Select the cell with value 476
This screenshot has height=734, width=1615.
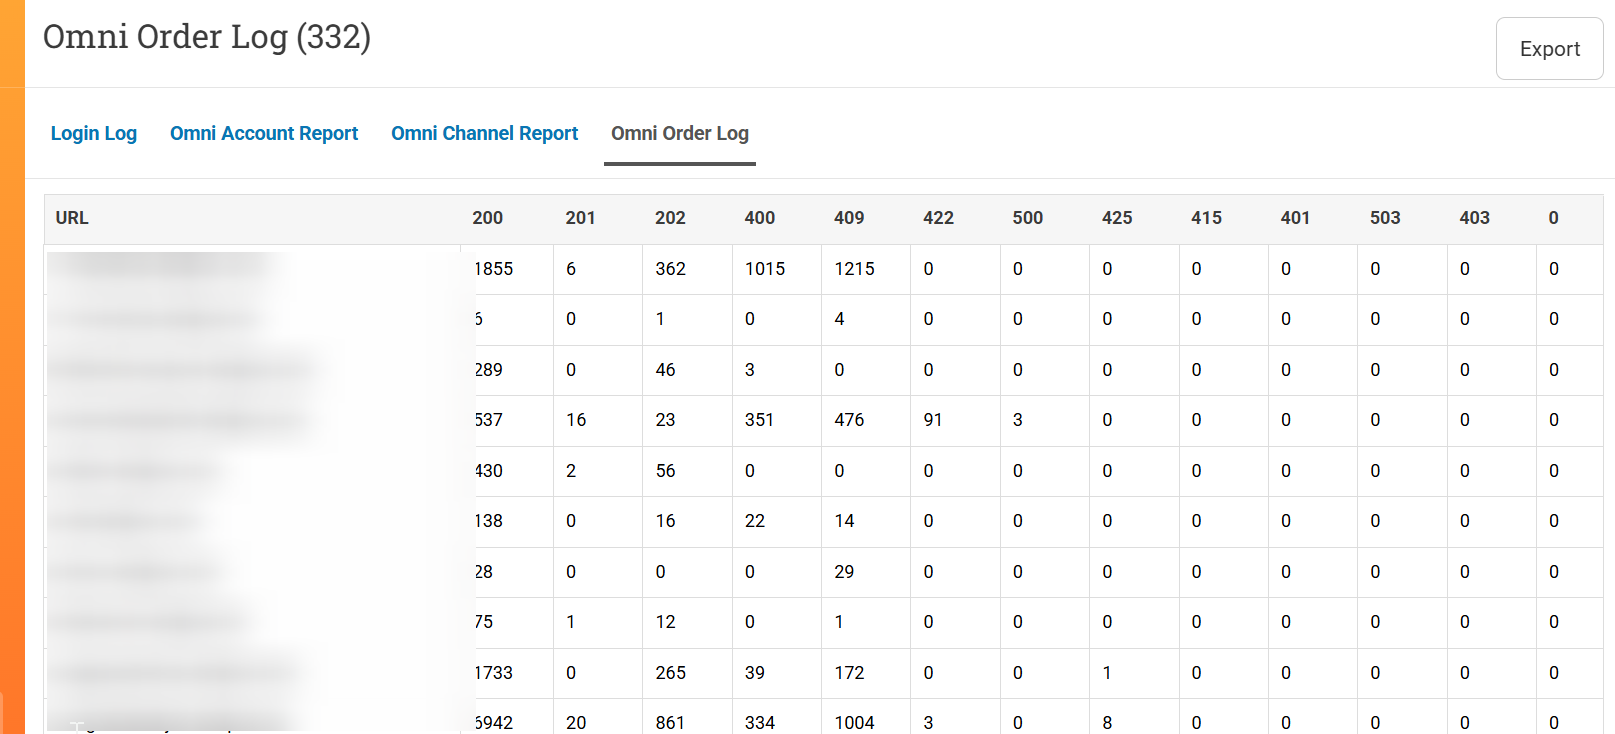(849, 420)
